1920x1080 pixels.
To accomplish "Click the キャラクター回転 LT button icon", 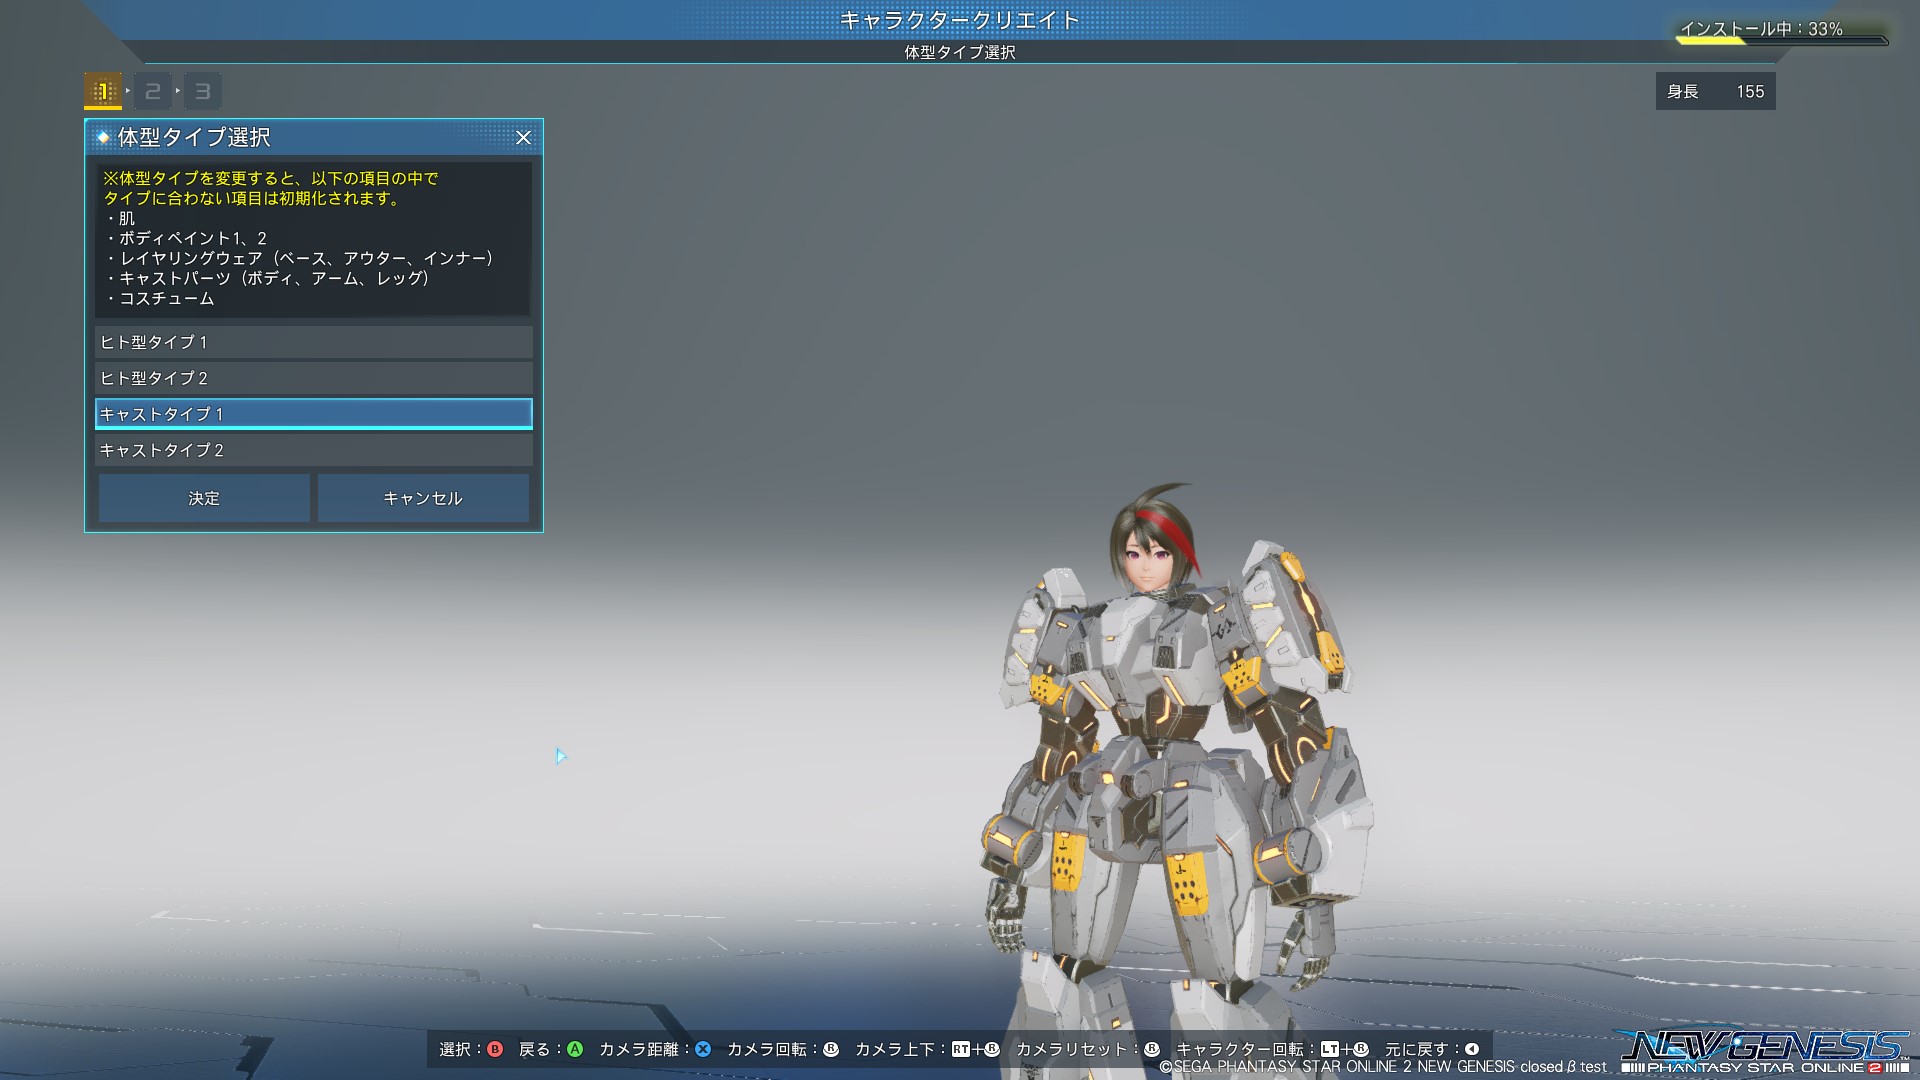I will [x=1330, y=1049].
